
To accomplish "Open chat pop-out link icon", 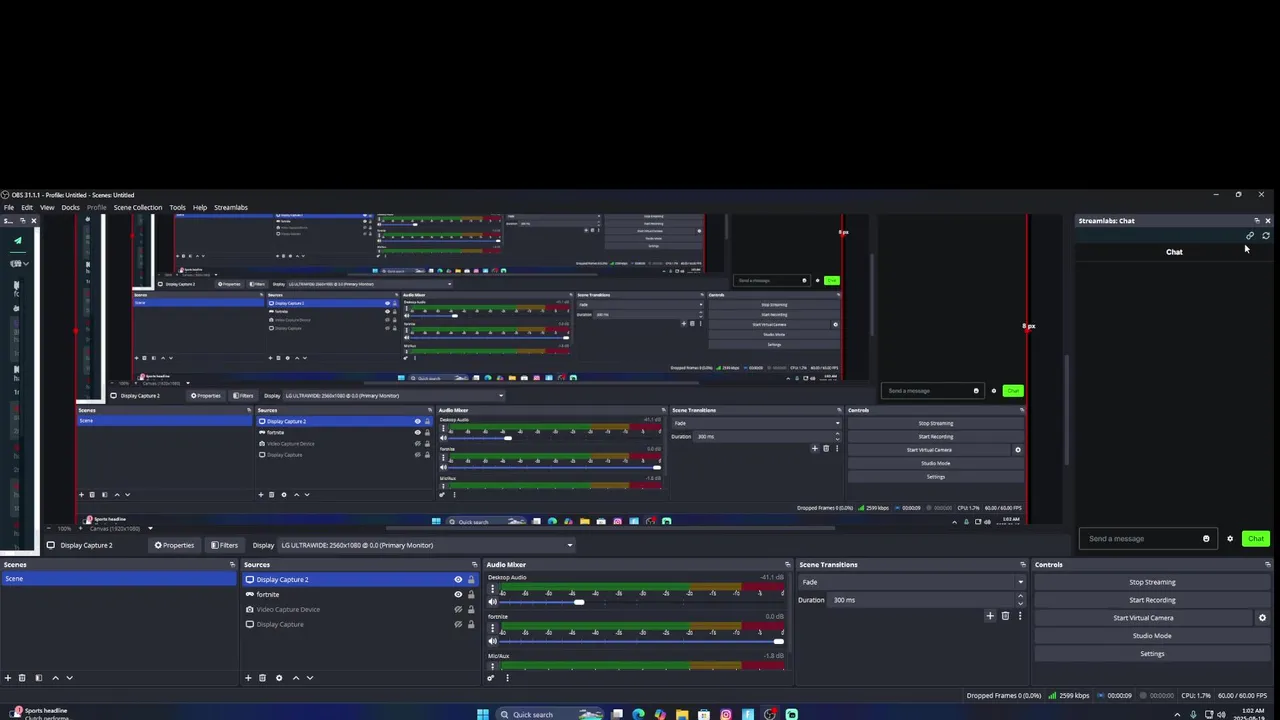I will click(1250, 236).
